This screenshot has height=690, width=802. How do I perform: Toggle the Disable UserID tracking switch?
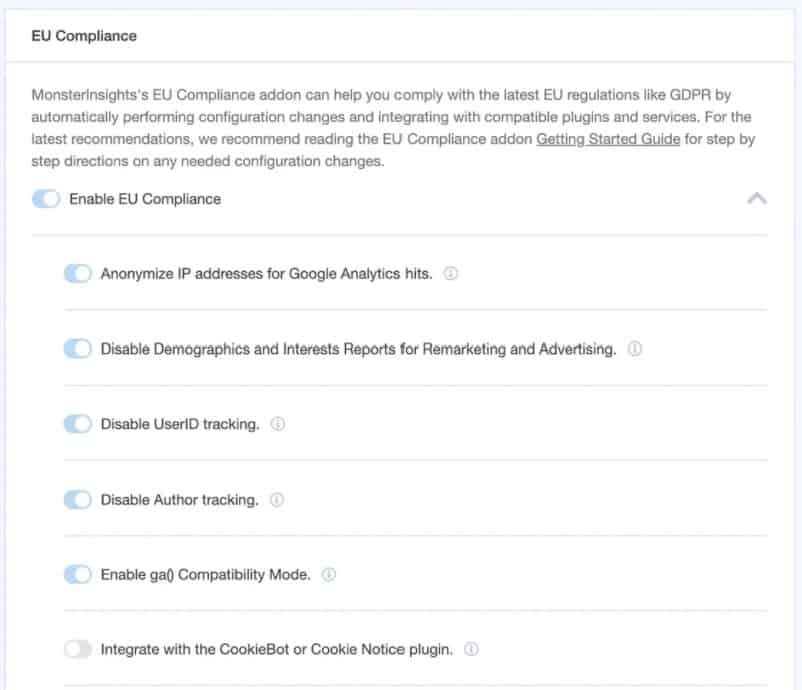pos(77,424)
